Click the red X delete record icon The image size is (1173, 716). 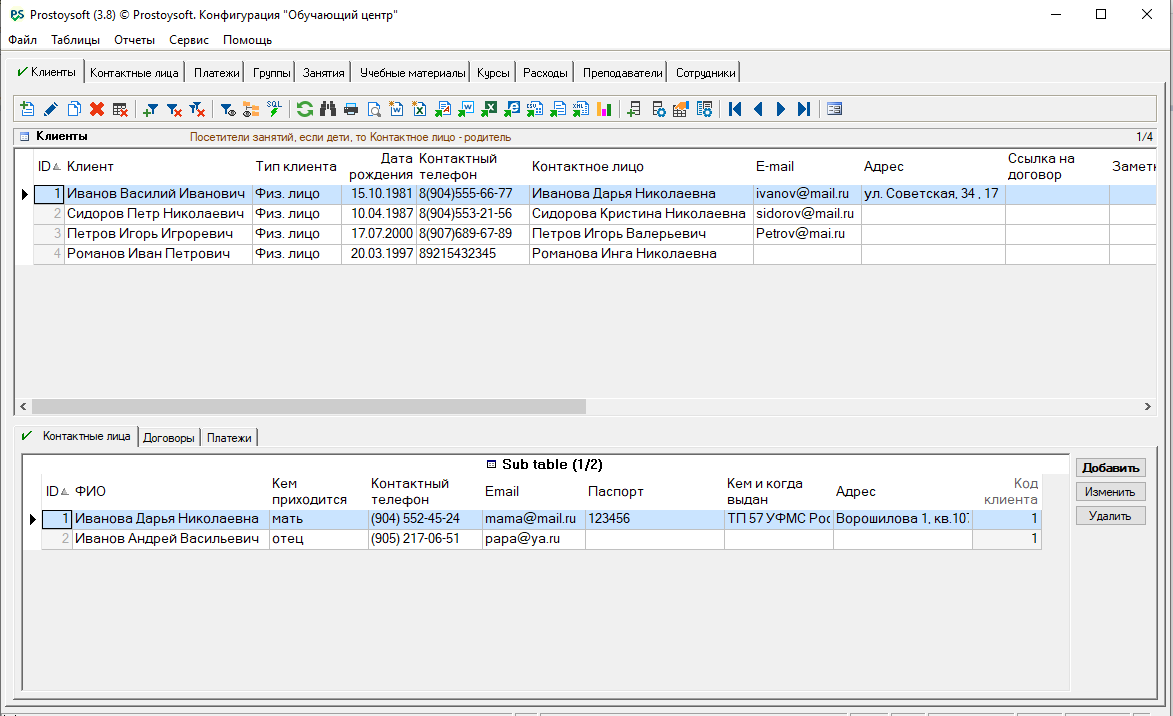point(97,109)
